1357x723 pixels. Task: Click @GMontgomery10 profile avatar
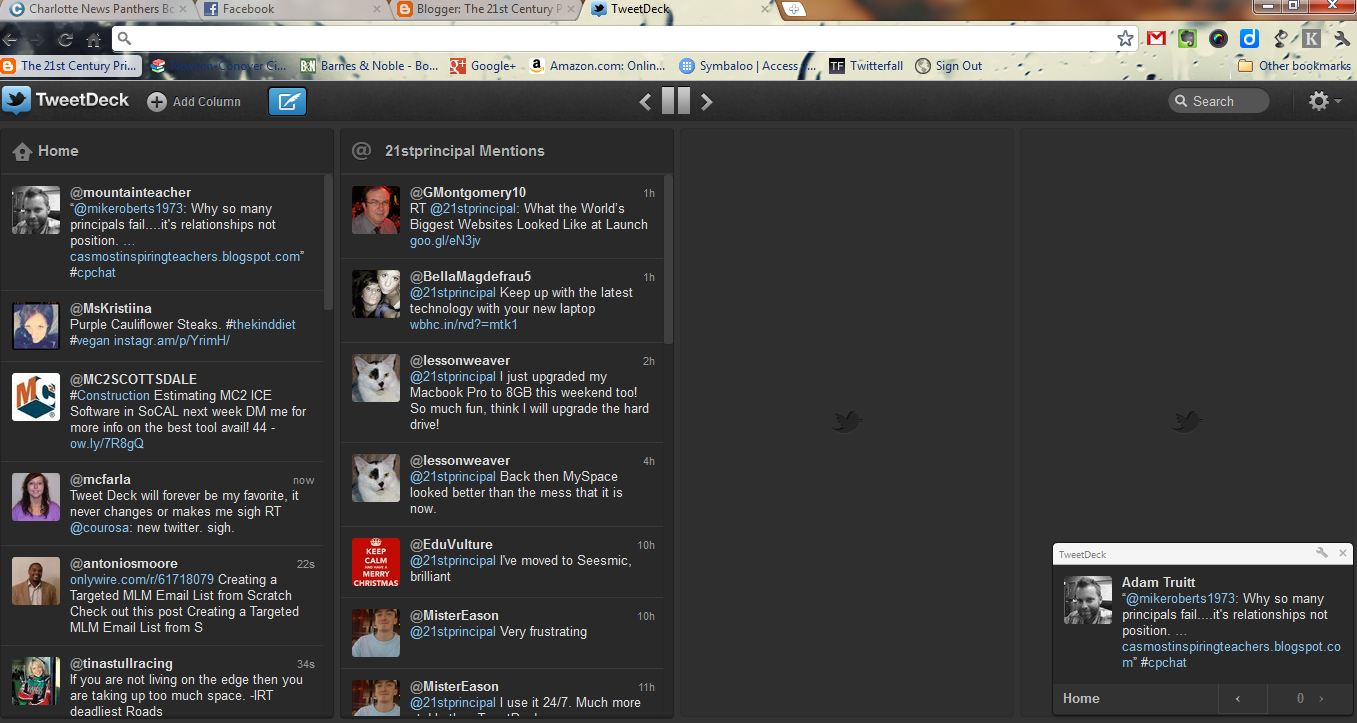click(x=376, y=210)
